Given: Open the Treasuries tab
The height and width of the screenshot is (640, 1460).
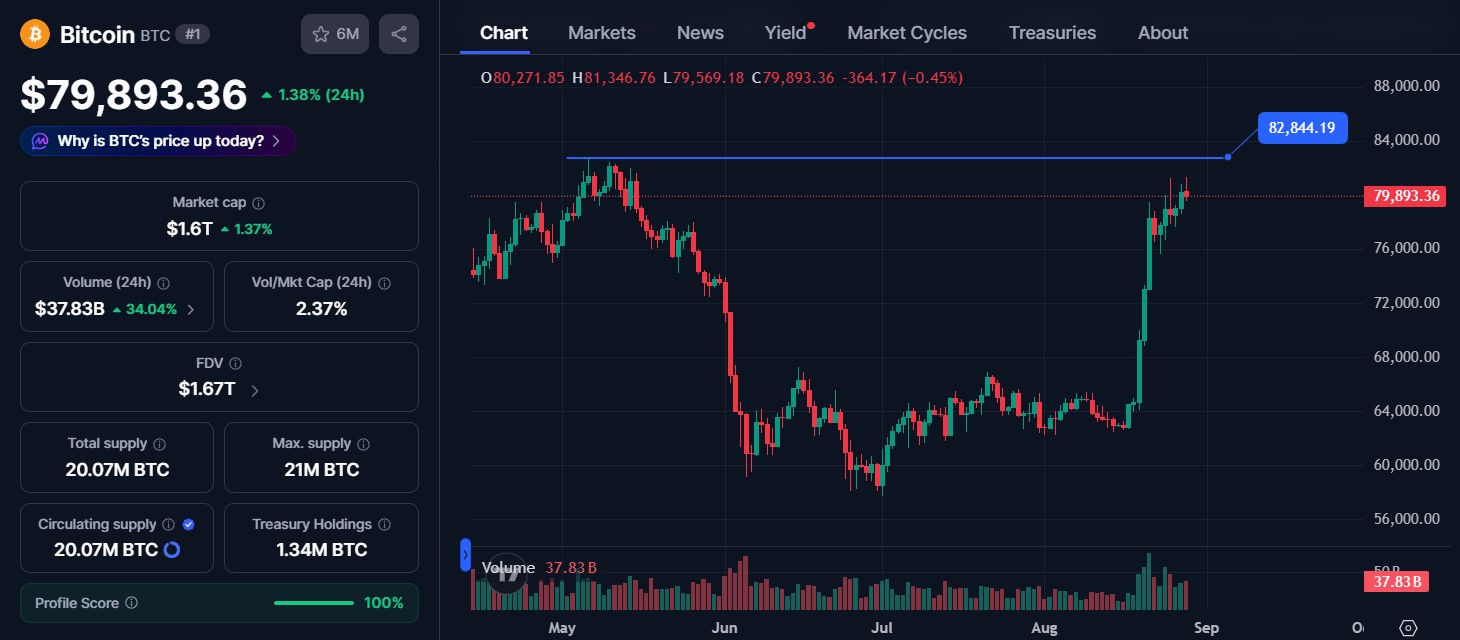Looking at the screenshot, I should pyautogui.click(x=1052, y=33).
